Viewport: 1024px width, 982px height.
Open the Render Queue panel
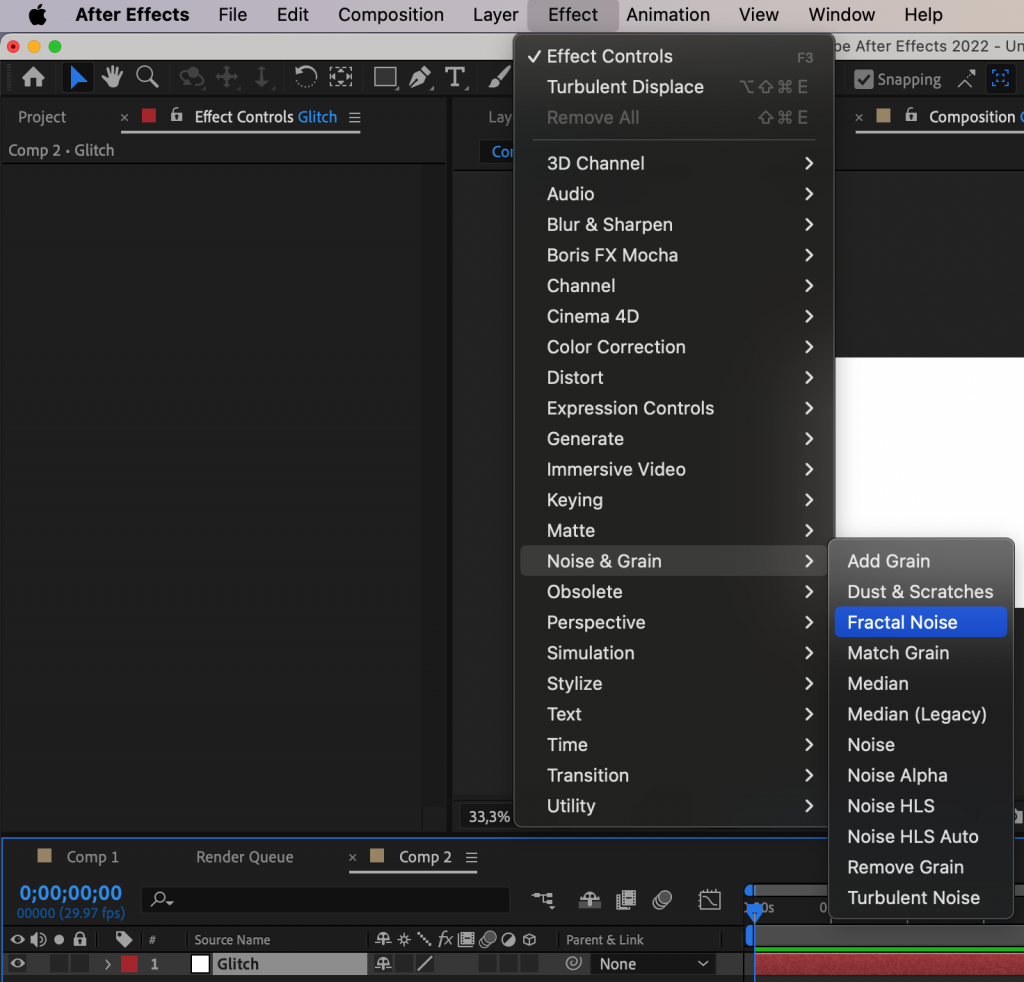pos(244,857)
